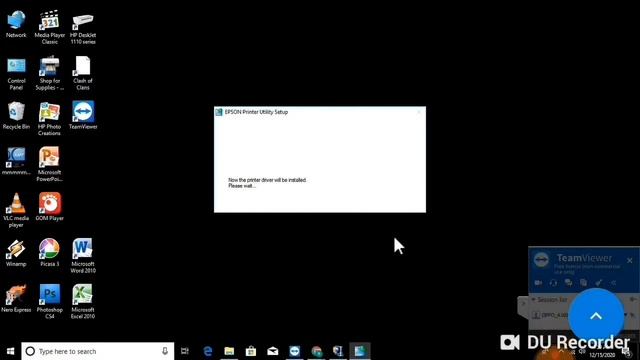Open chat in the TeamViewer panel

click(x=568, y=282)
